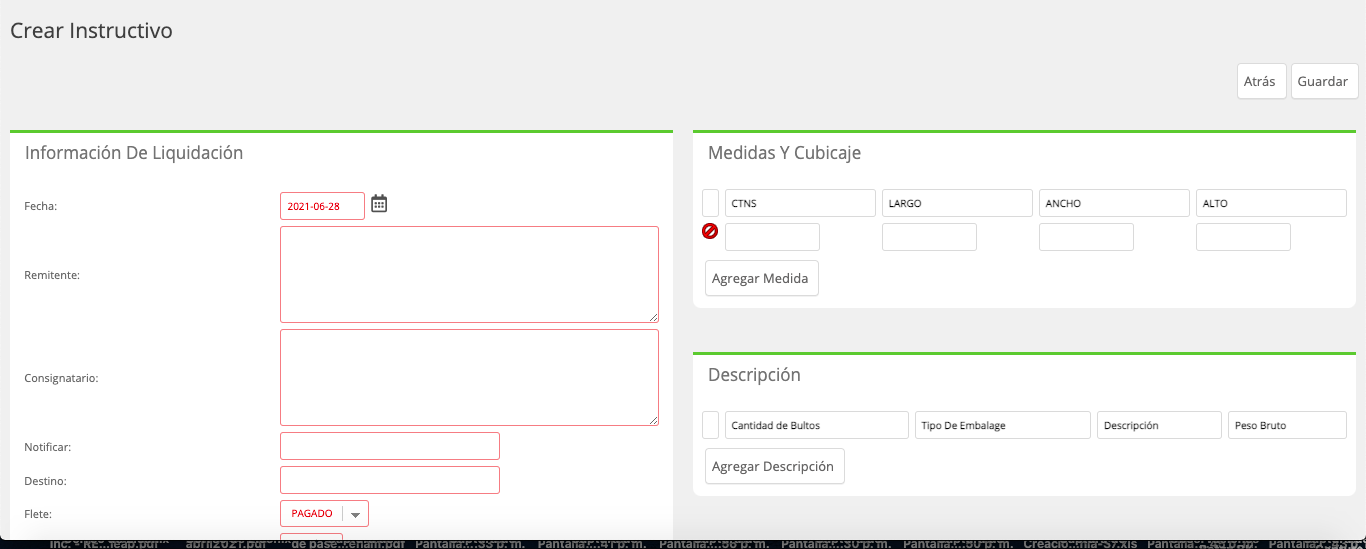
Task: Click the Información De Liquidación title
Action: click(134, 153)
